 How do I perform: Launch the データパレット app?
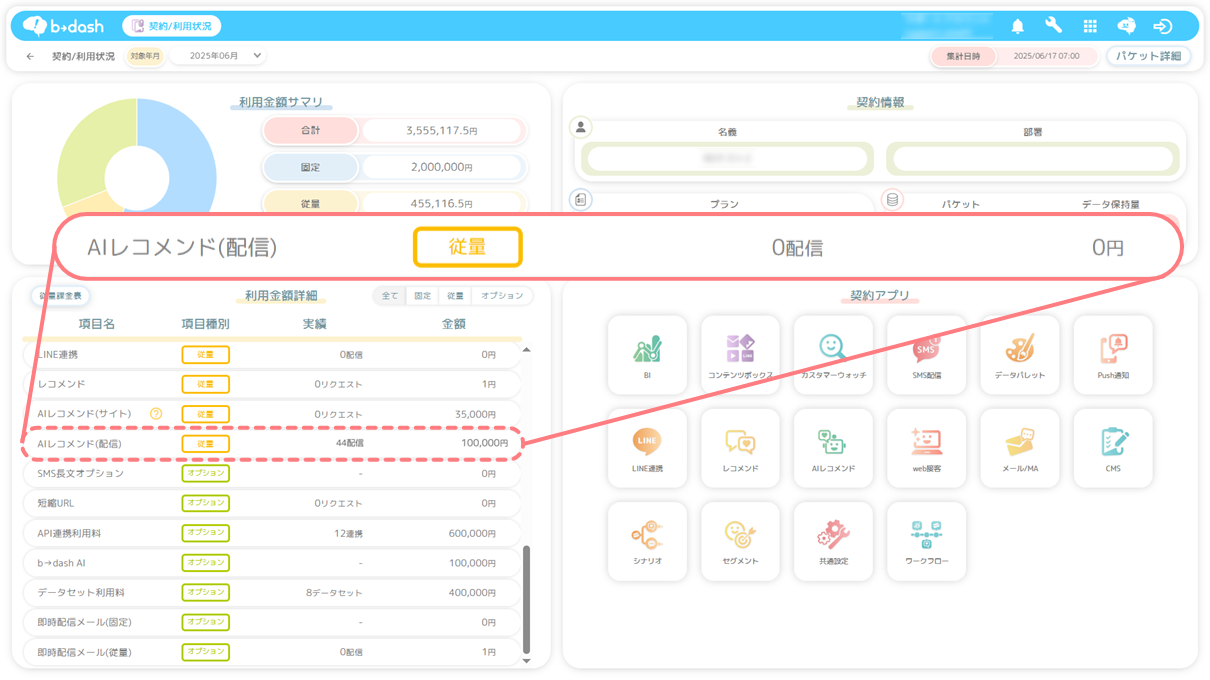1019,354
